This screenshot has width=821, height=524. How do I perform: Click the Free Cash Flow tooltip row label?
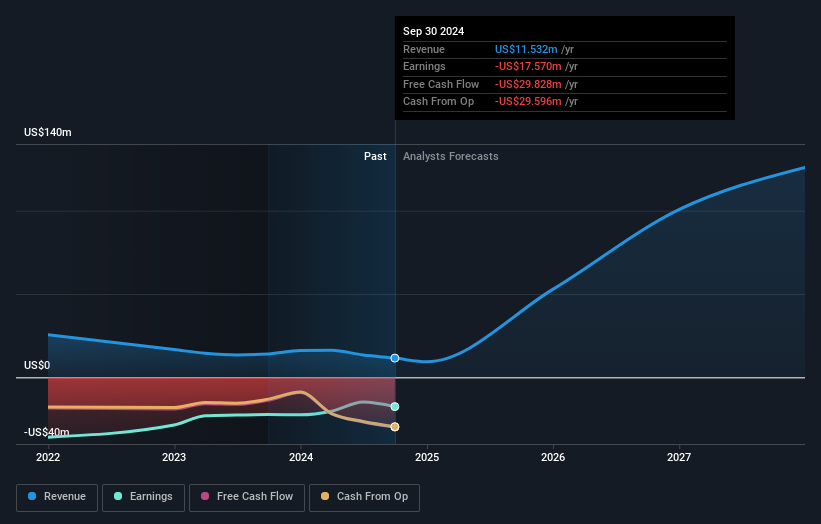[x=441, y=84]
